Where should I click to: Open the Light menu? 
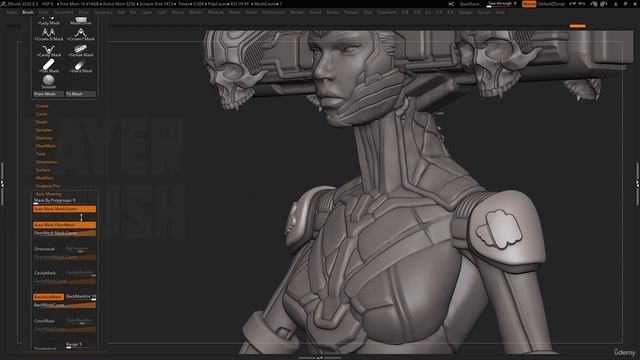[162, 12]
